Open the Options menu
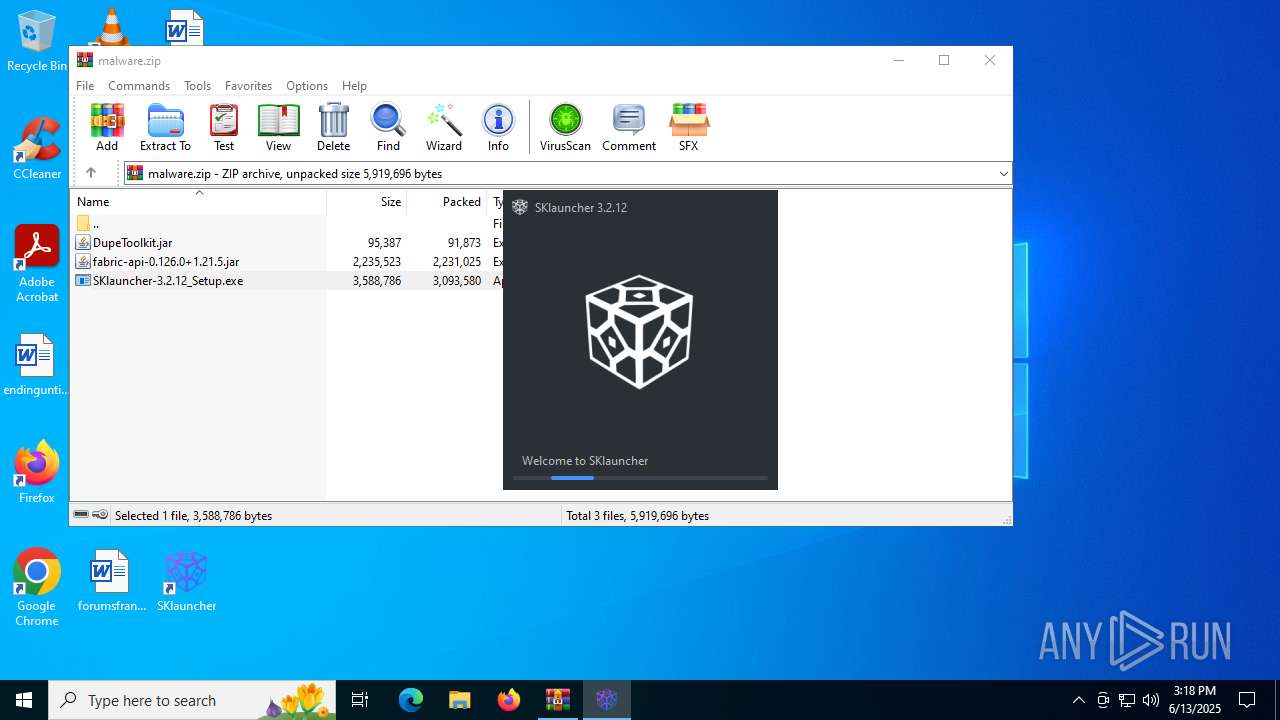 point(307,86)
